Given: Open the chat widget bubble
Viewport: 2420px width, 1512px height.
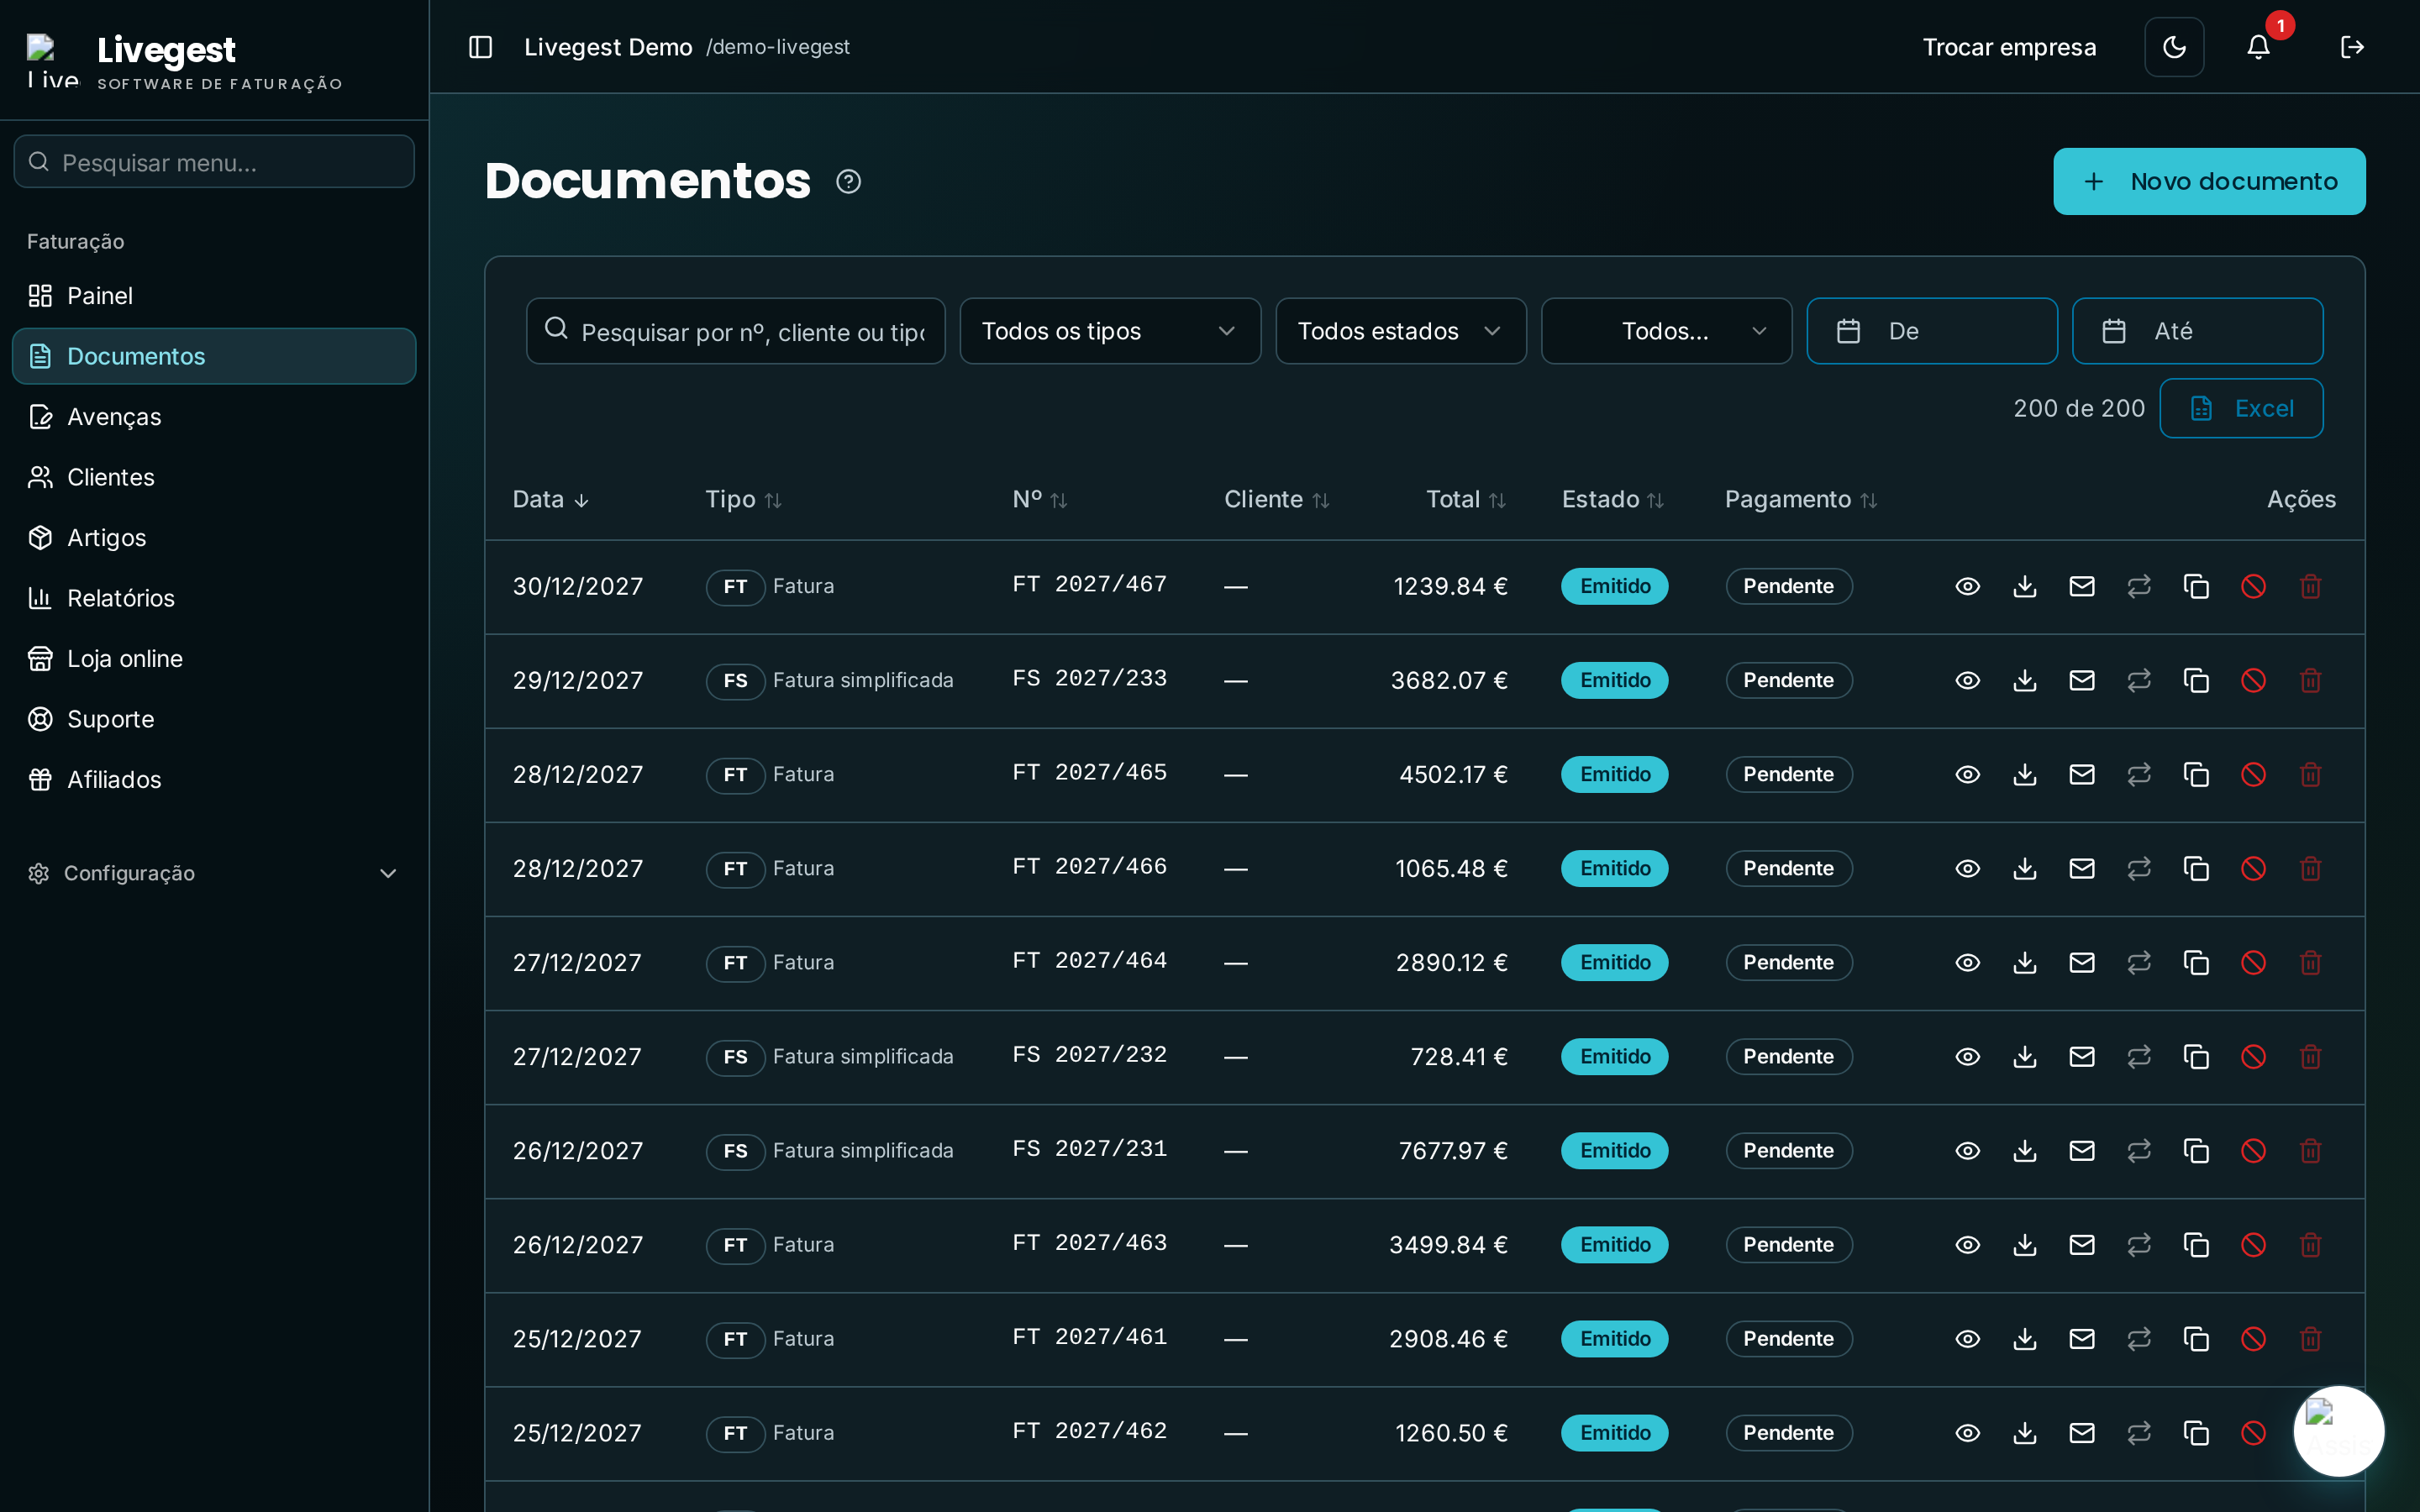Looking at the screenshot, I should coord(2338,1431).
